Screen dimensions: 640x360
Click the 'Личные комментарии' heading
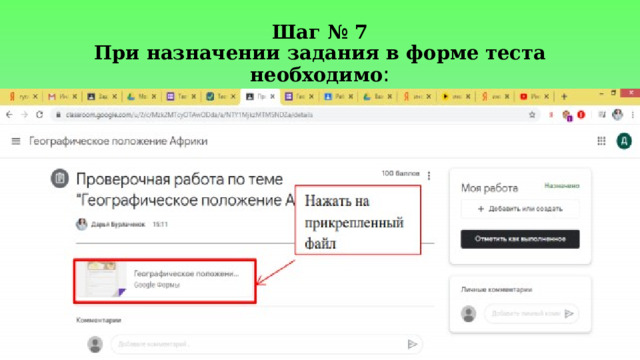tap(497, 289)
